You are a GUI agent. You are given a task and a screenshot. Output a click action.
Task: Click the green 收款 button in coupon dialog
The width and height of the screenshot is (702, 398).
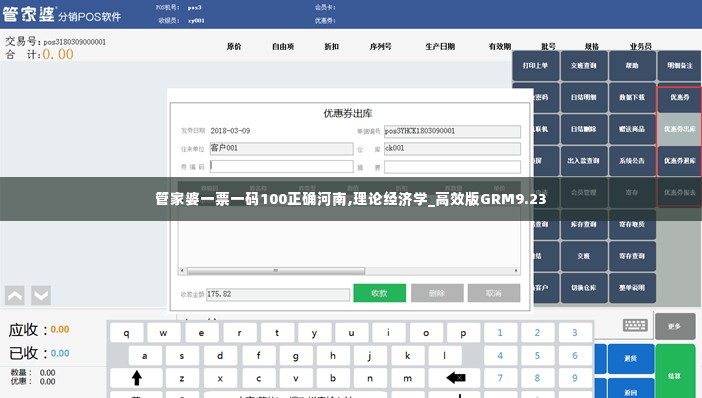[x=379, y=293]
